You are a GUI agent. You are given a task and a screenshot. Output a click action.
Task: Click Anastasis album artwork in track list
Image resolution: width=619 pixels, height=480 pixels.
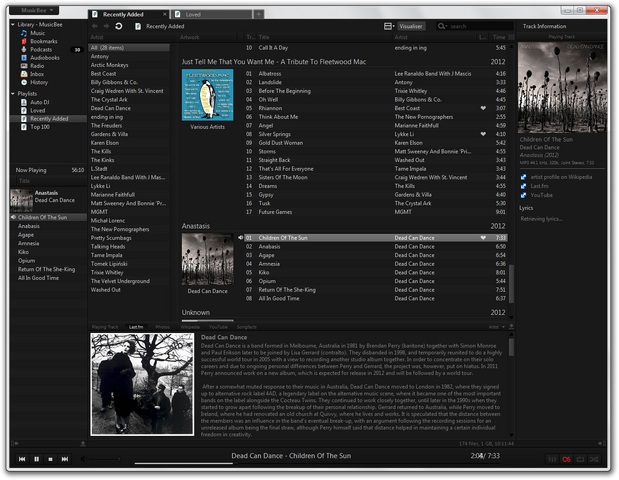(207, 259)
